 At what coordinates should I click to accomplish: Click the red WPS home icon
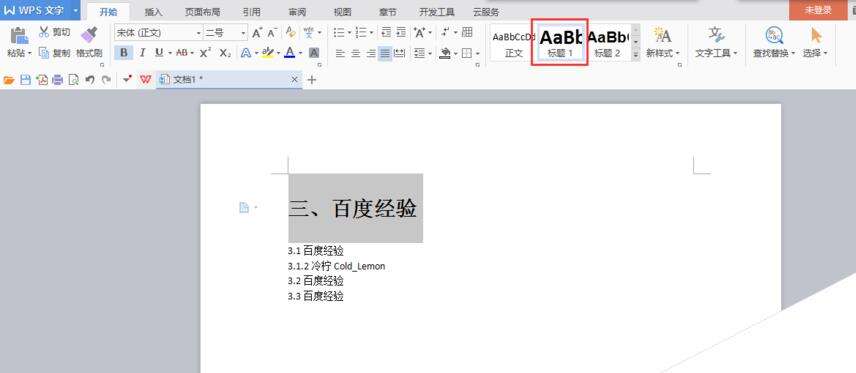pos(145,80)
